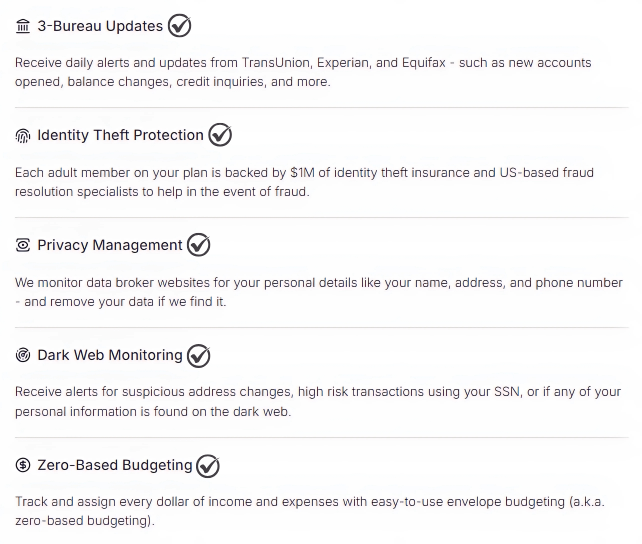
Task: Open the 3-Bureau Updates heading
Action: (x=100, y=26)
